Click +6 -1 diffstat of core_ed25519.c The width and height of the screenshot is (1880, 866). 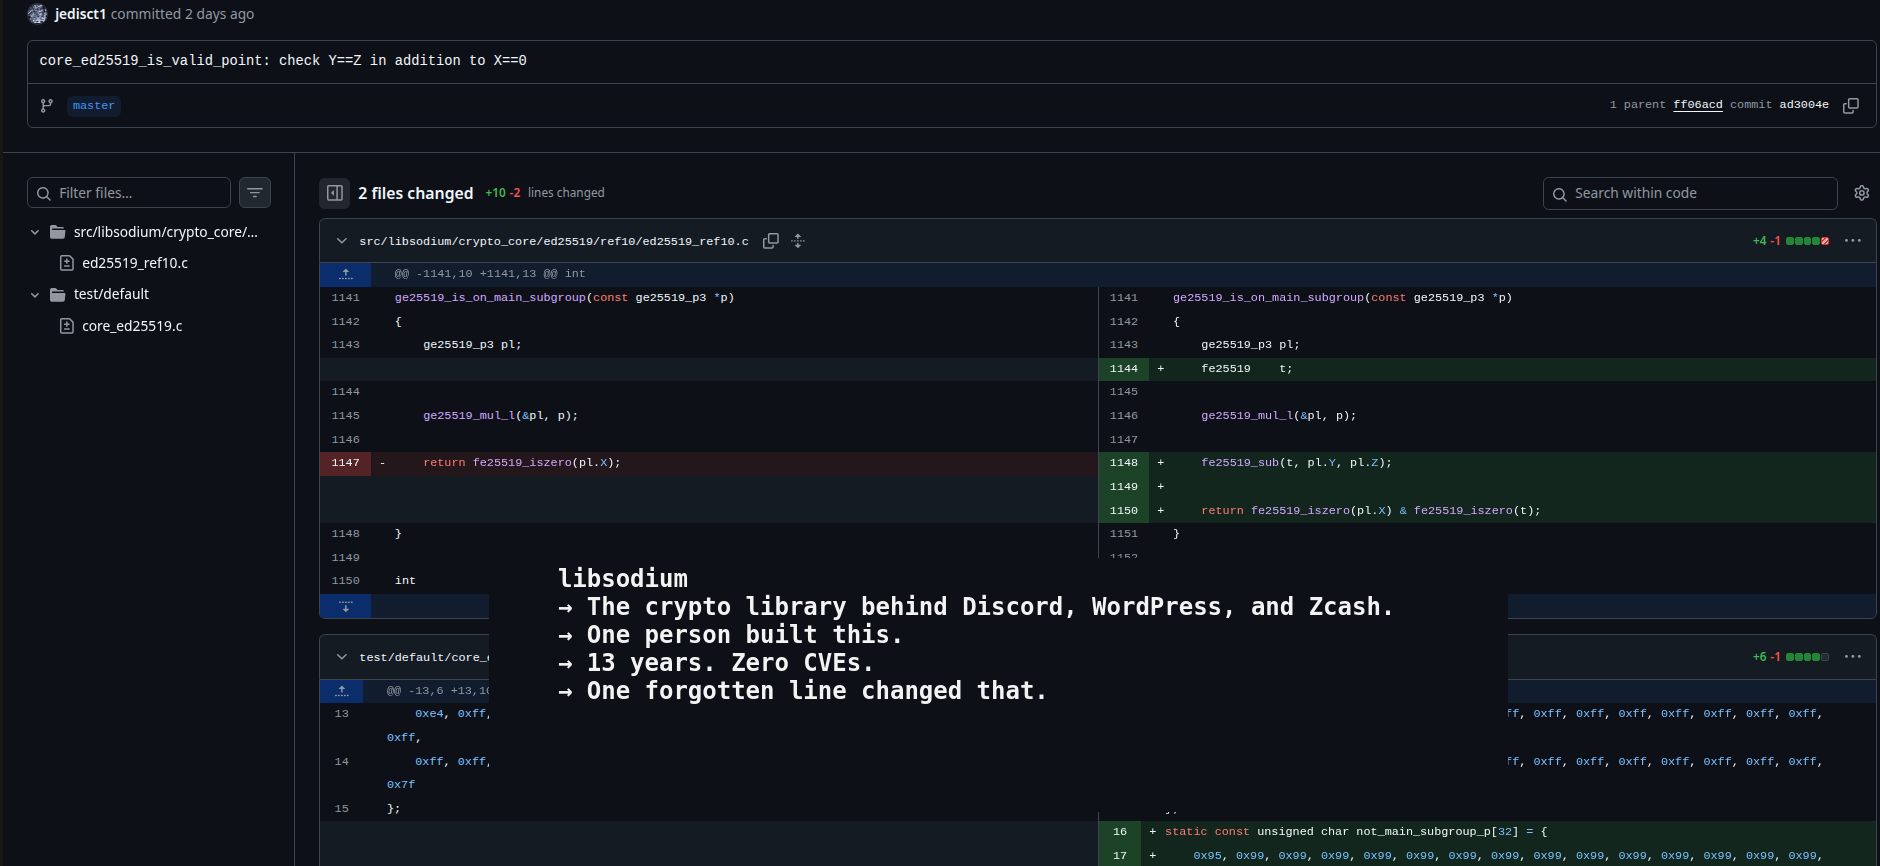coord(1791,657)
